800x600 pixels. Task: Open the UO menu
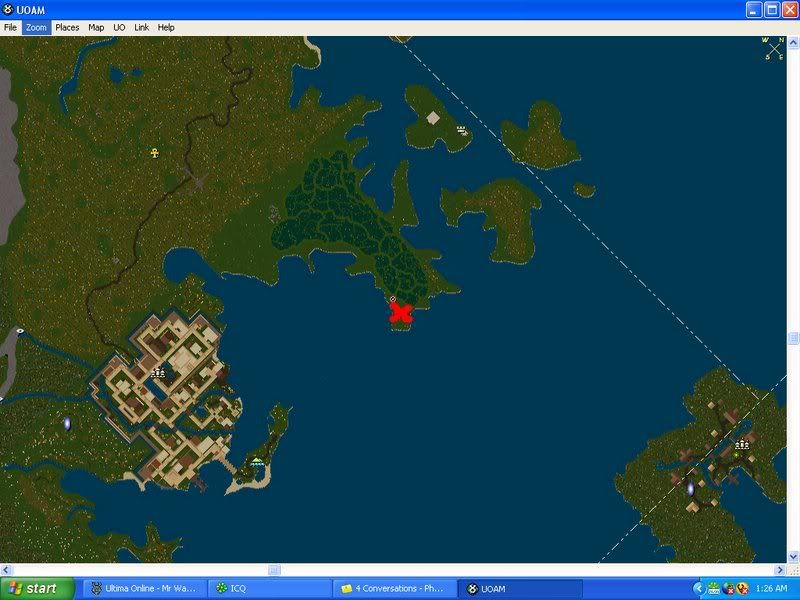click(x=119, y=28)
